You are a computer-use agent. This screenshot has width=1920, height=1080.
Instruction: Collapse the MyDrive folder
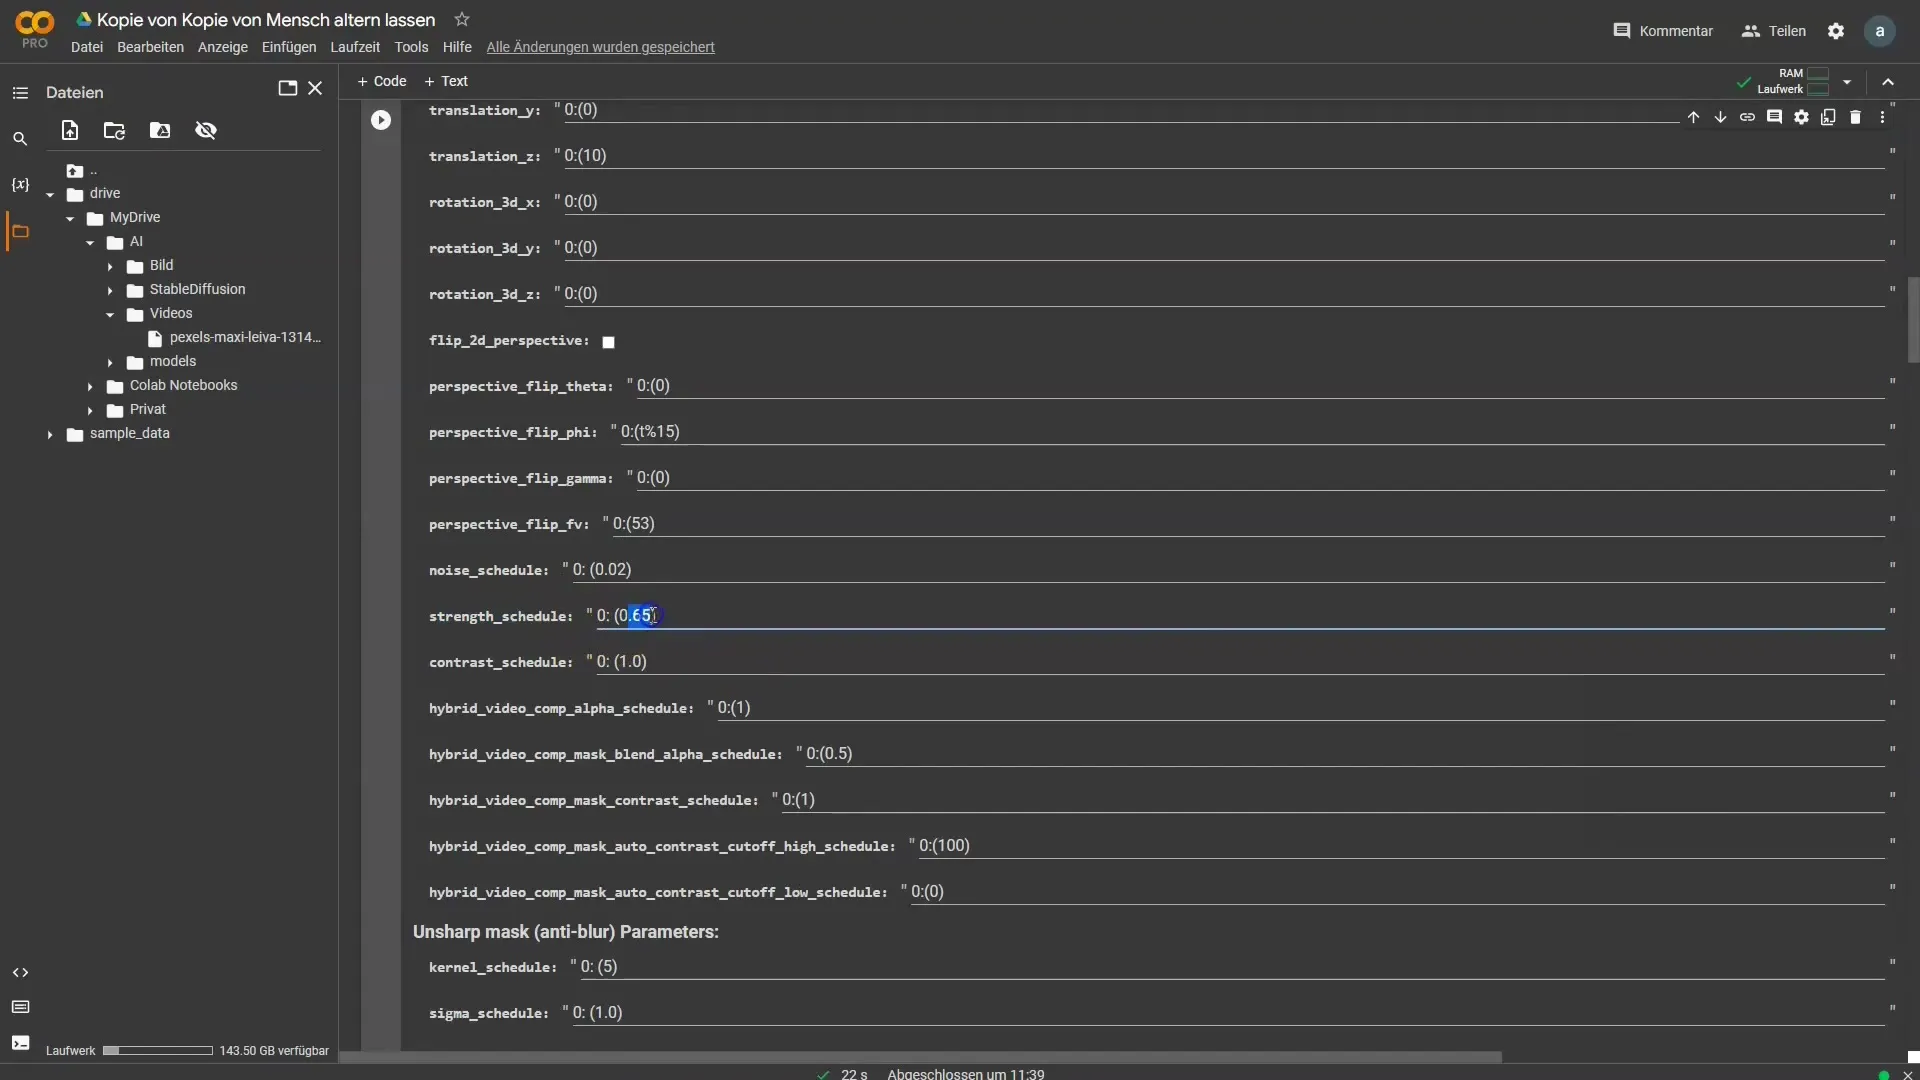pyautogui.click(x=70, y=218)
